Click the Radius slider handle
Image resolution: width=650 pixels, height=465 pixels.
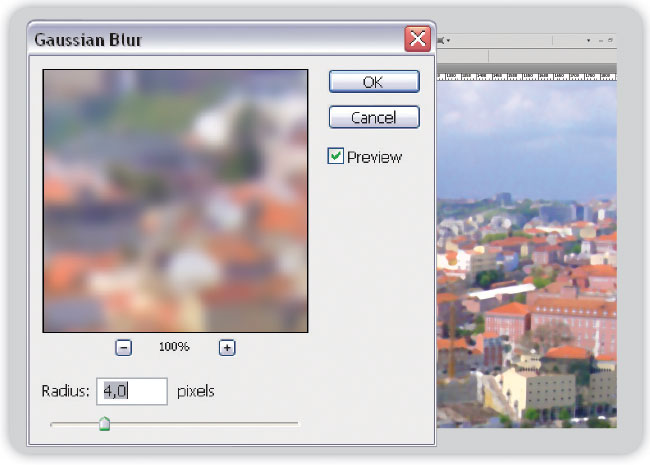pyautogui.click(x=104, y=424)
